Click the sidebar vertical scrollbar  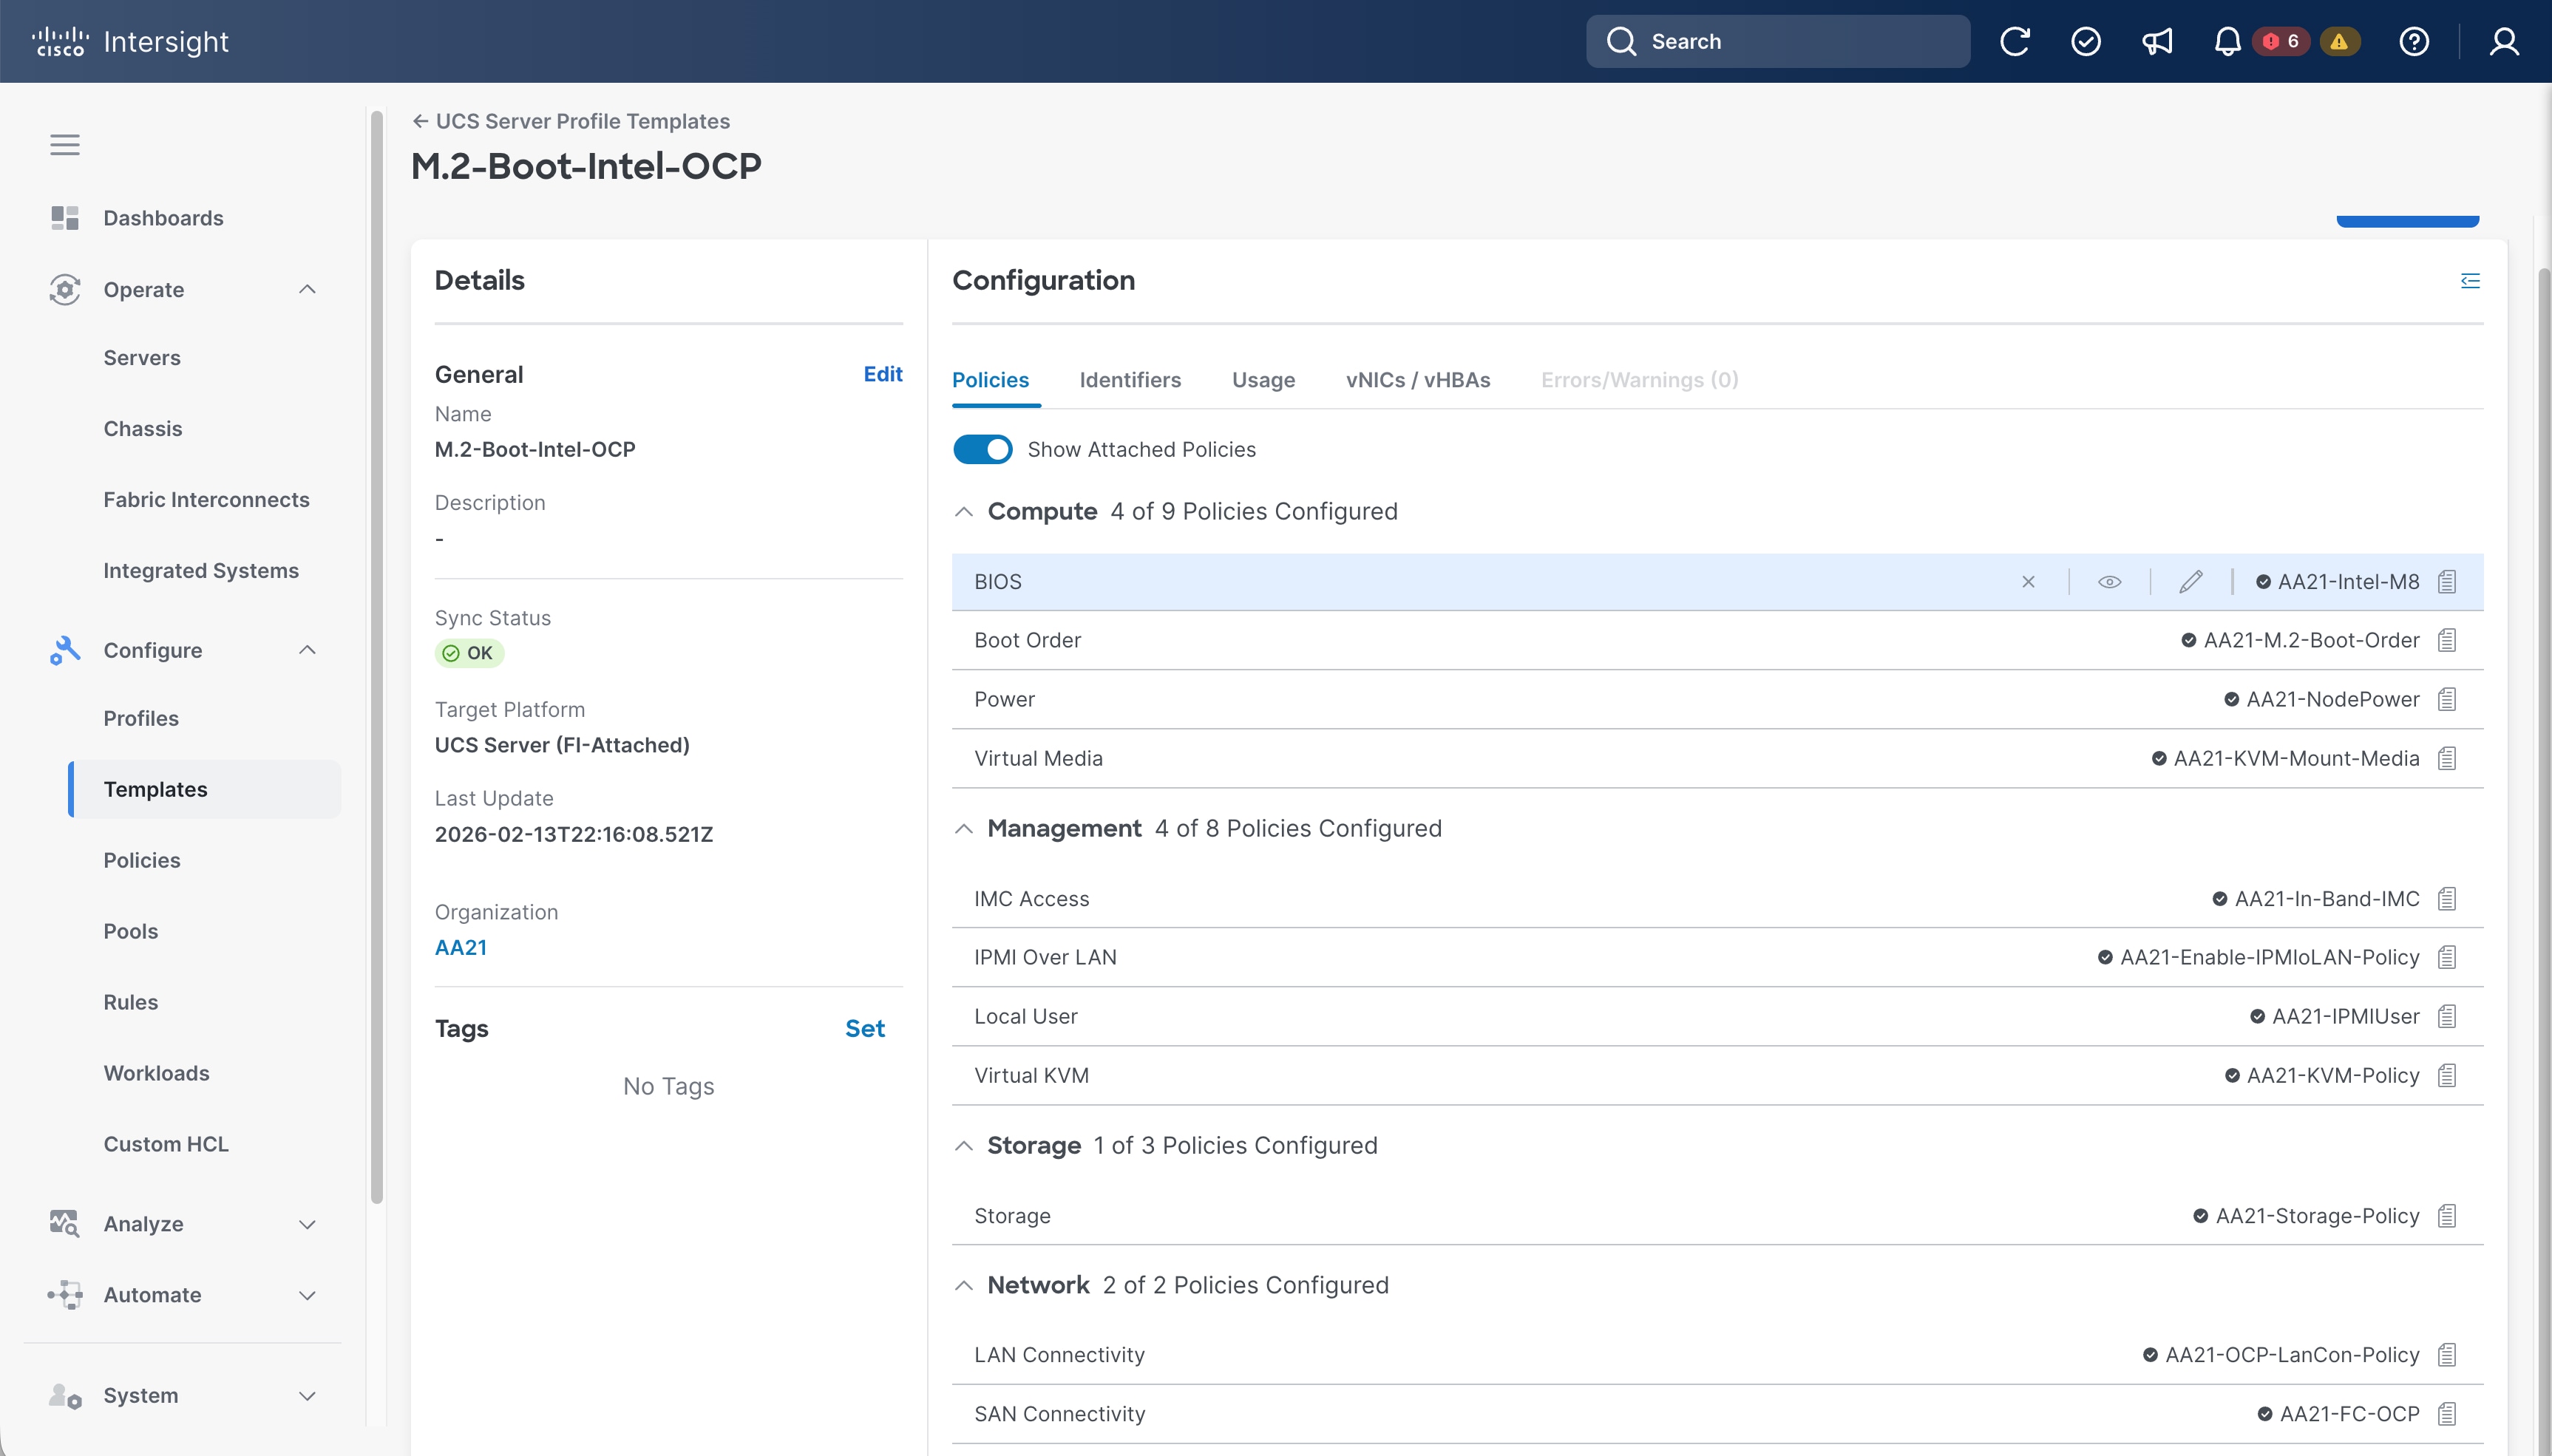point(377,656)
